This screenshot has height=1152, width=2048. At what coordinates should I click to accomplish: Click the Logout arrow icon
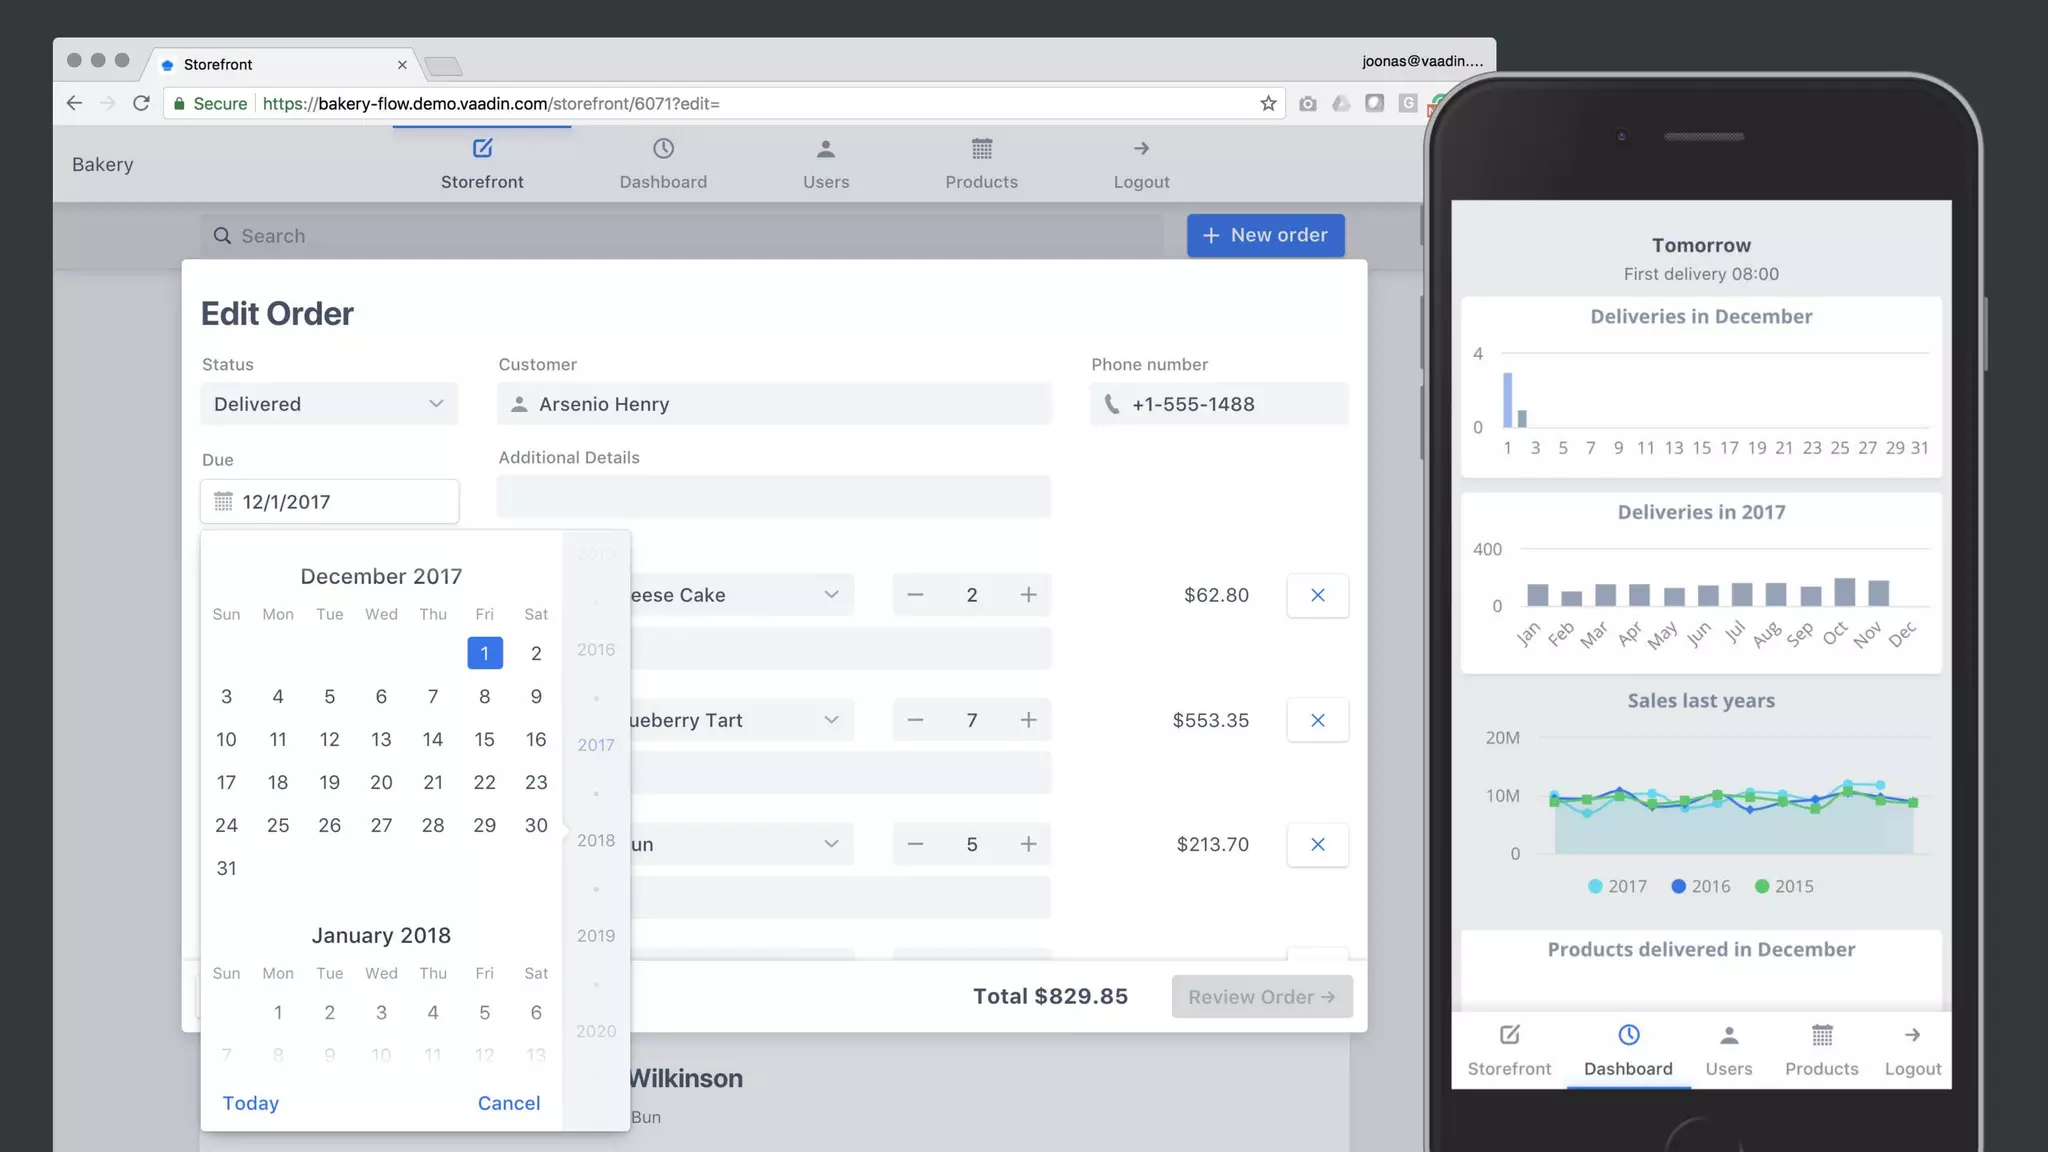tap(1141, 149)
